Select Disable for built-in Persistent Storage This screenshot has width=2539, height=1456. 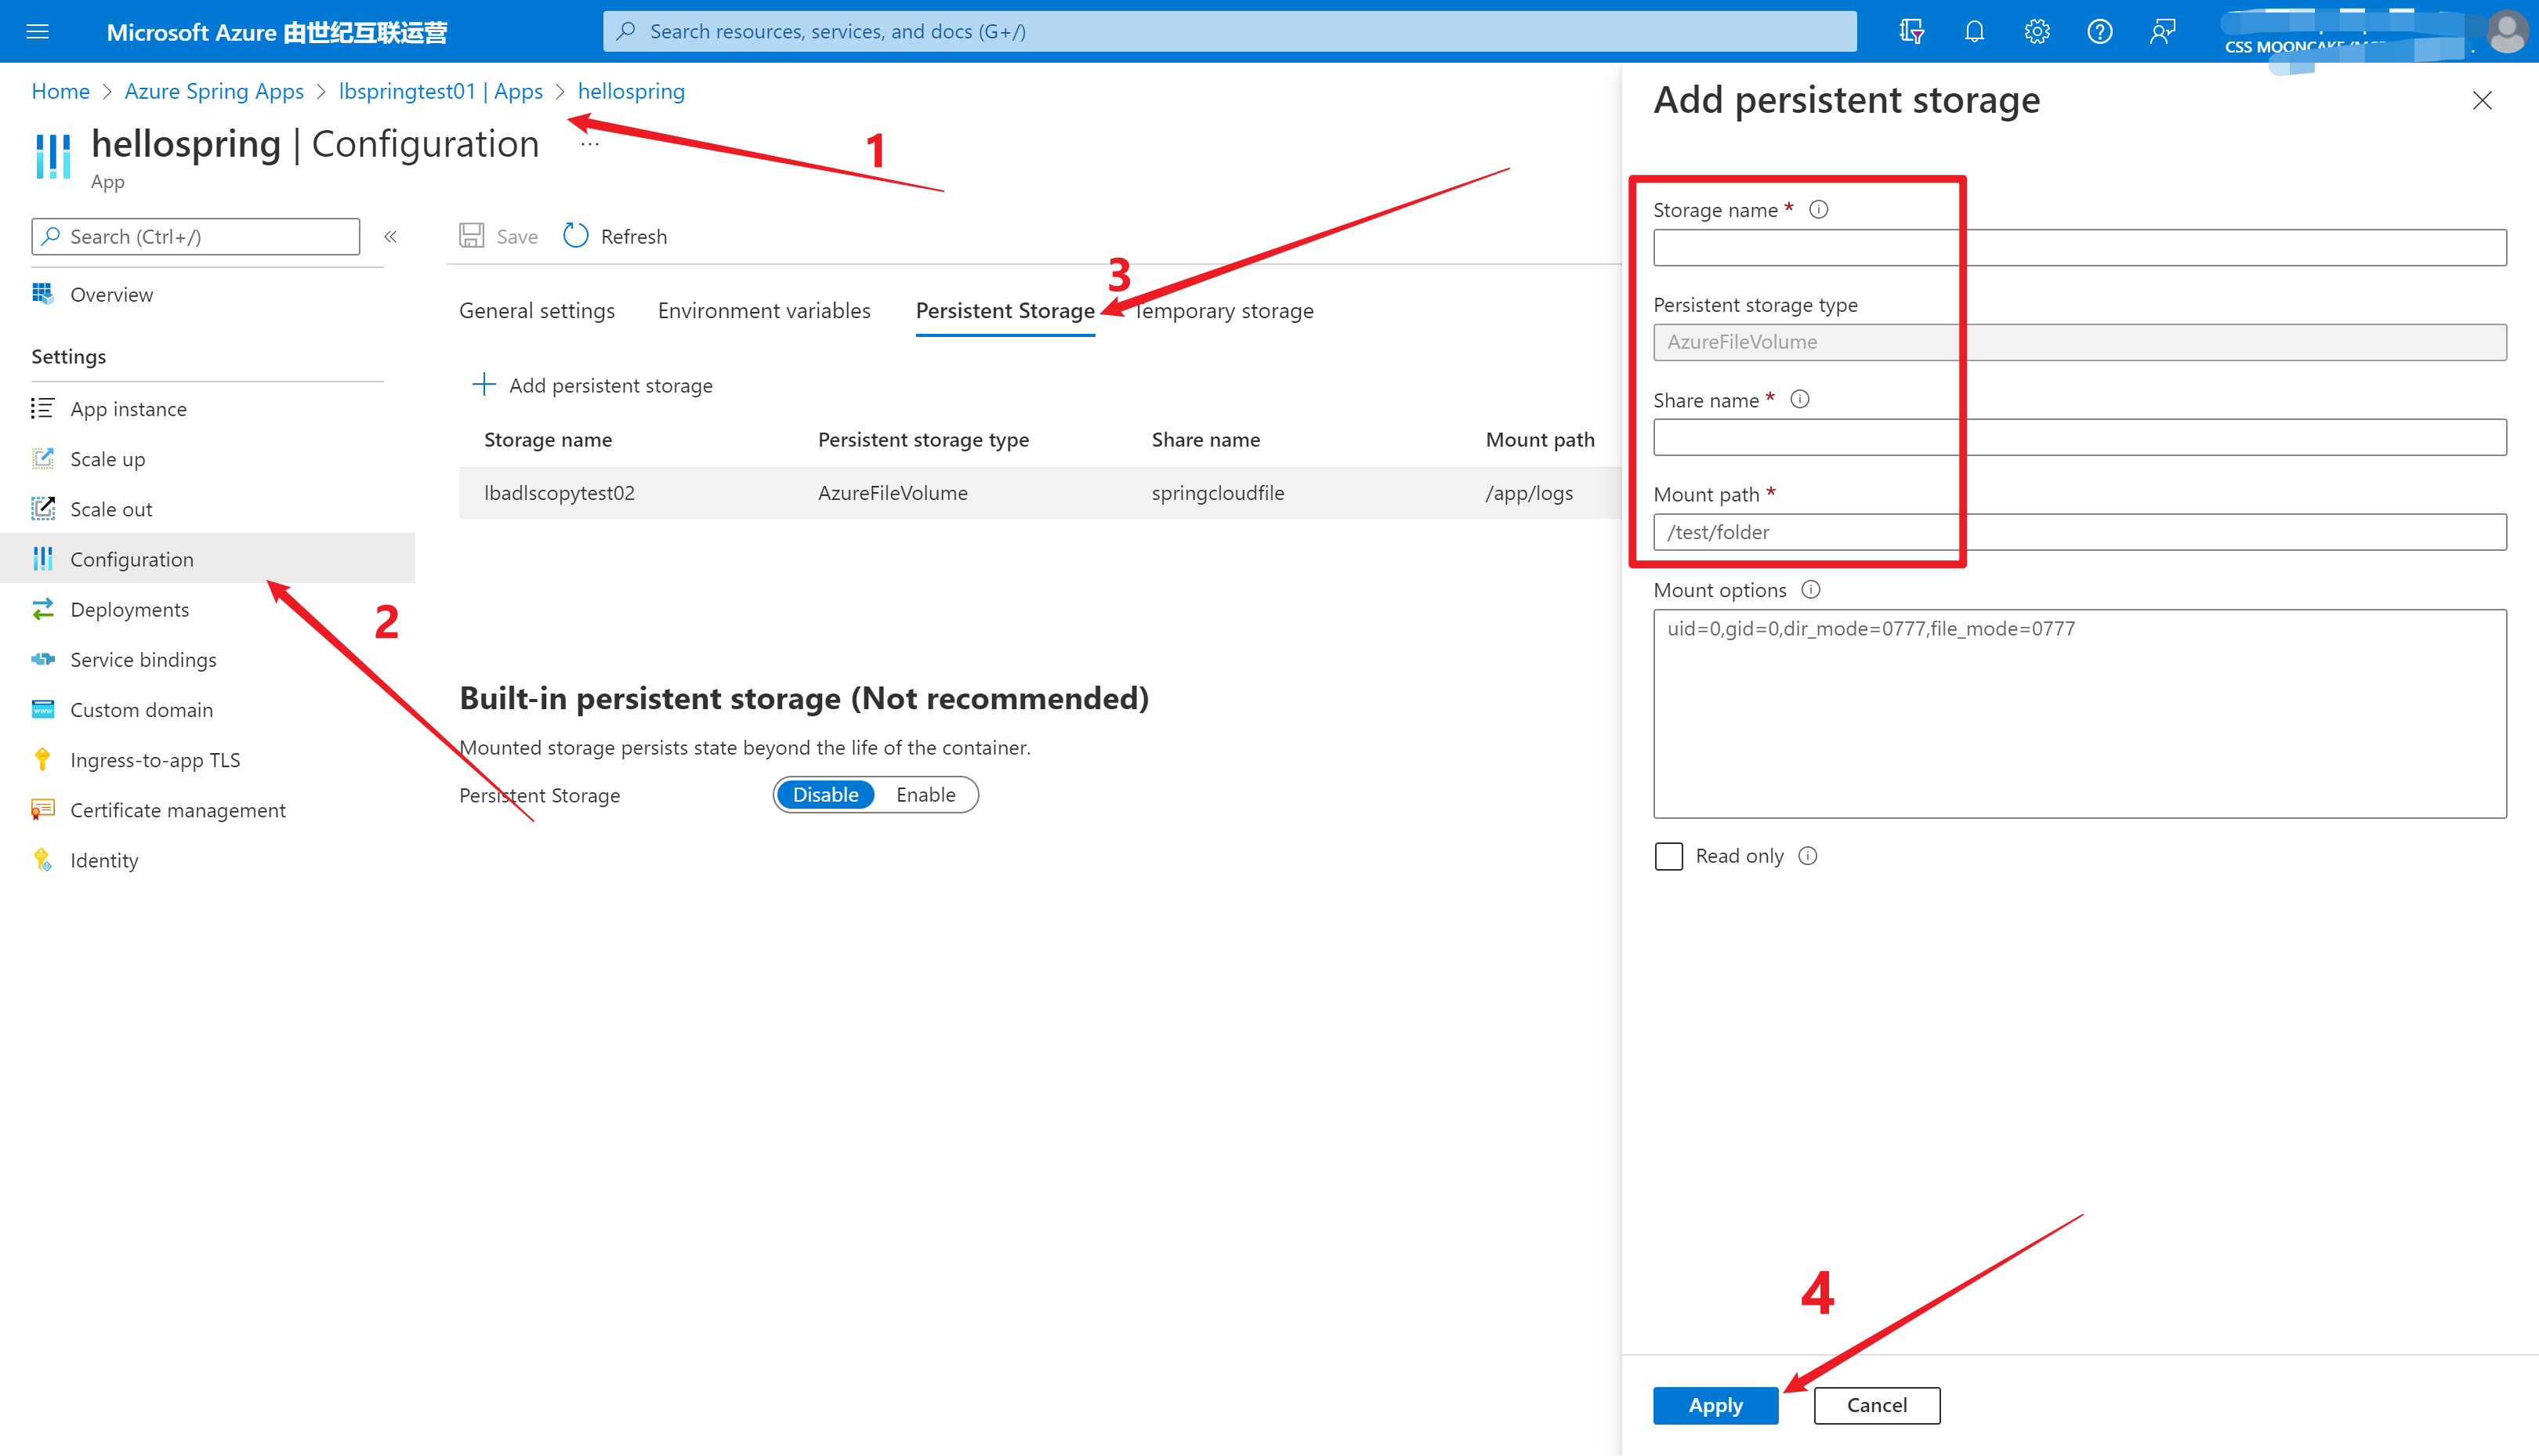(825, 795)
